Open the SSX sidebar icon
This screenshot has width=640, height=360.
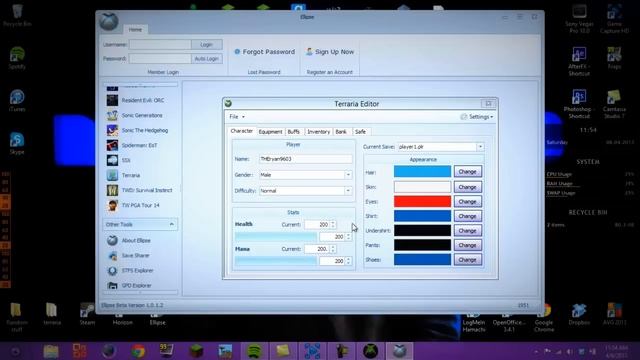pos(112,160)
